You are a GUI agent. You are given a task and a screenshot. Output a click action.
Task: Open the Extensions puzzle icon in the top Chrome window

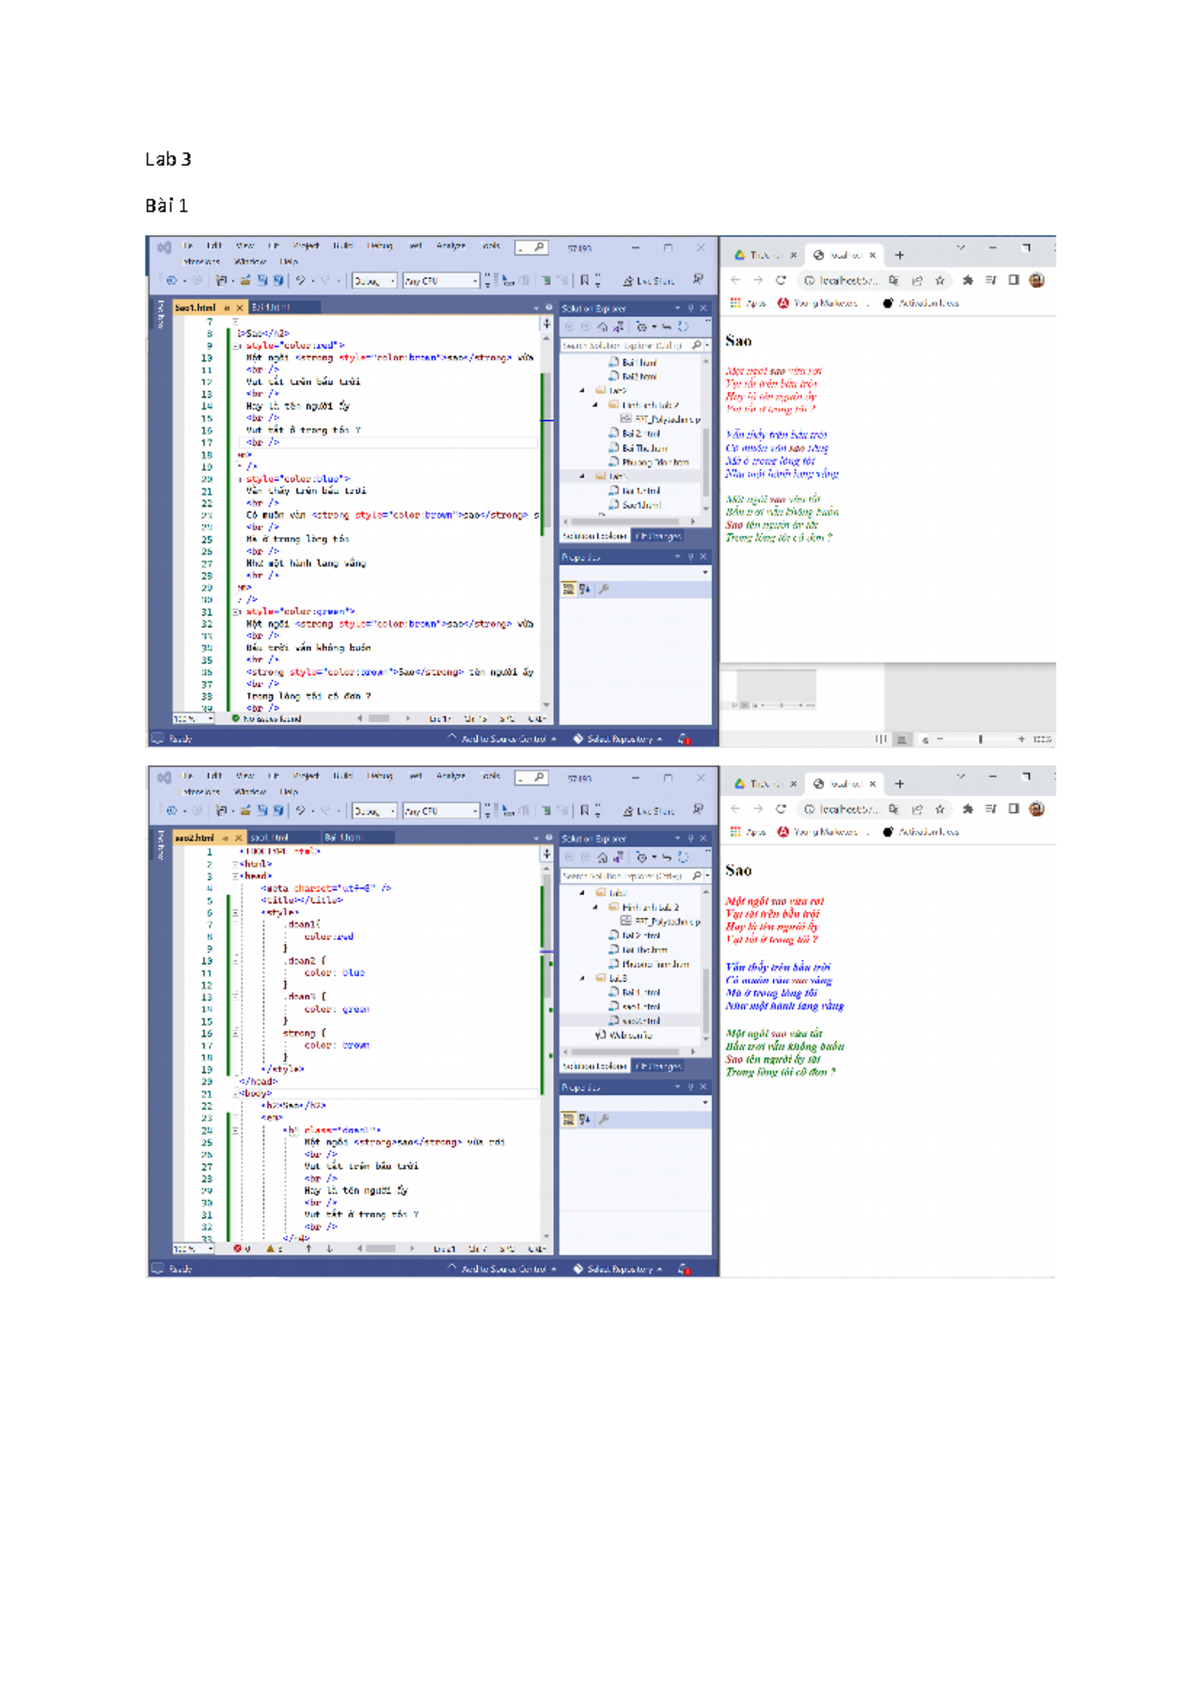click(967, 280)
